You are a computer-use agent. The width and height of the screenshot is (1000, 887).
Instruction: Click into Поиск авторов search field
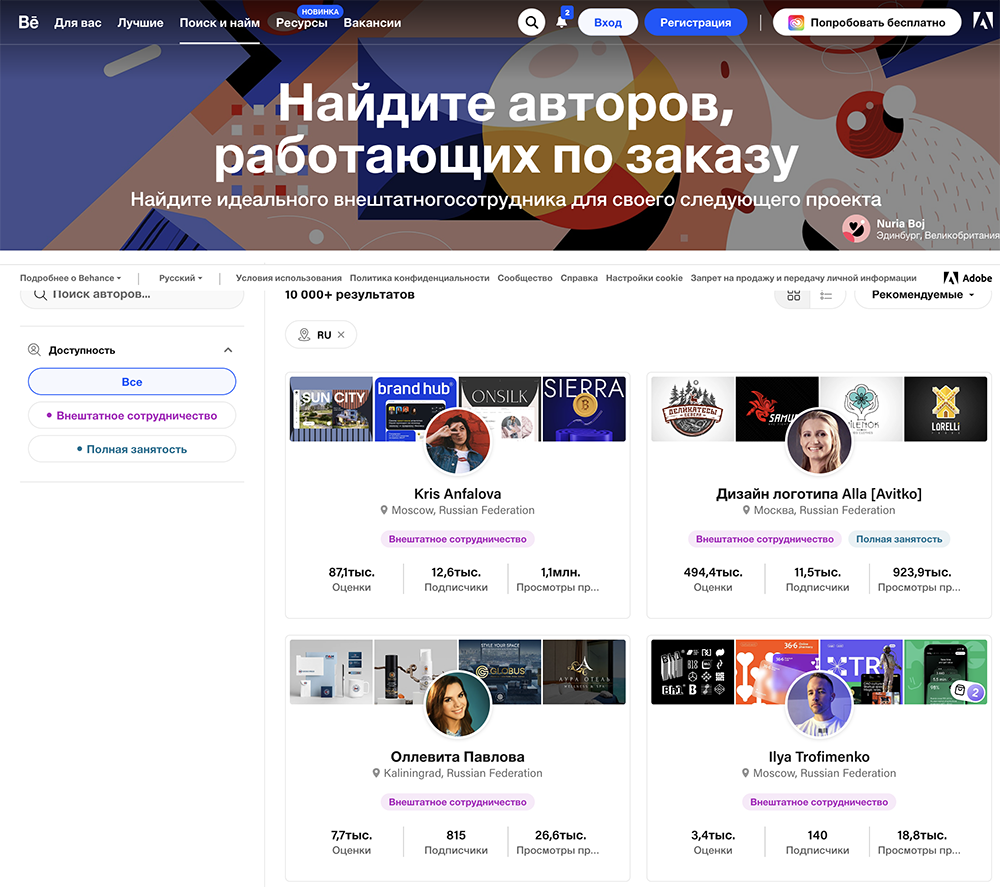point(132,297)
